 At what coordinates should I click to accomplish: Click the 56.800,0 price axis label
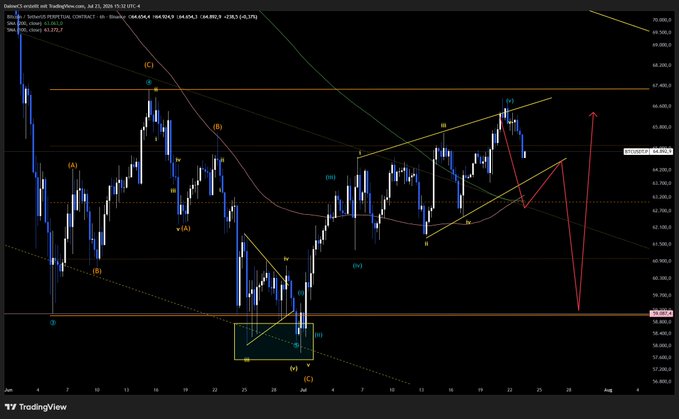tap(662, 382)
